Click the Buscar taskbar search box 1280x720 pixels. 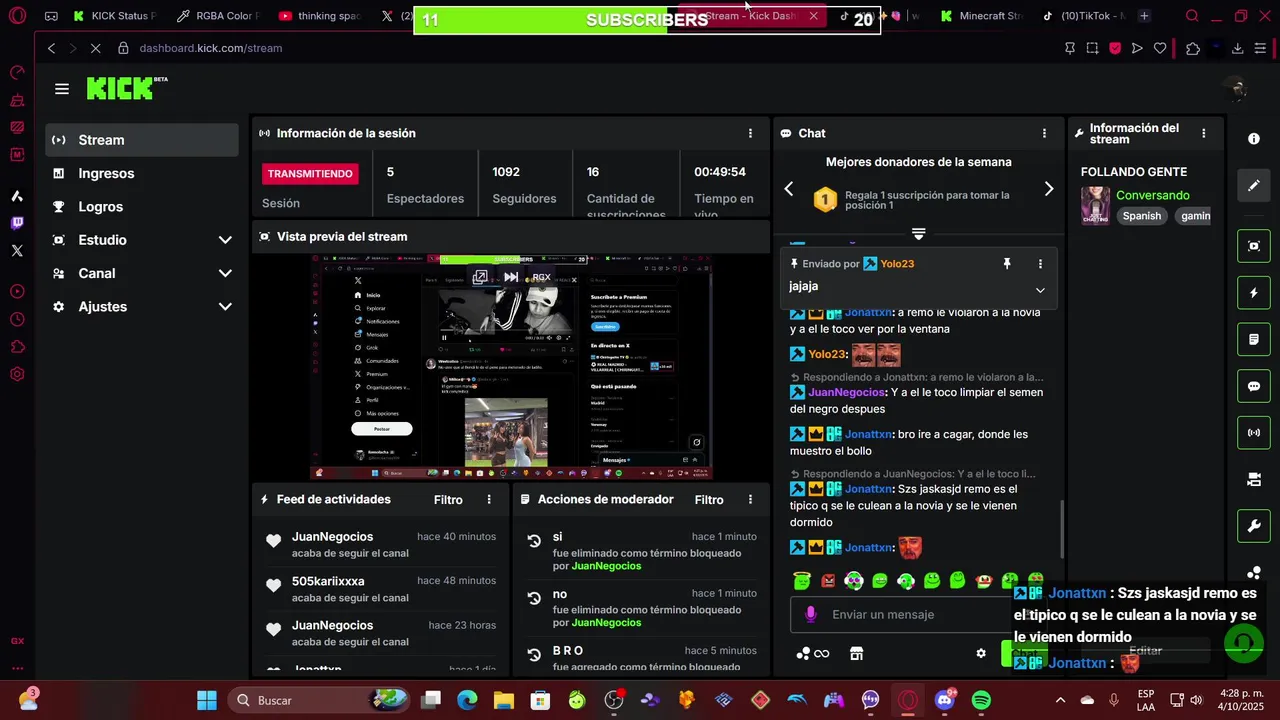[x=318, y=700]
